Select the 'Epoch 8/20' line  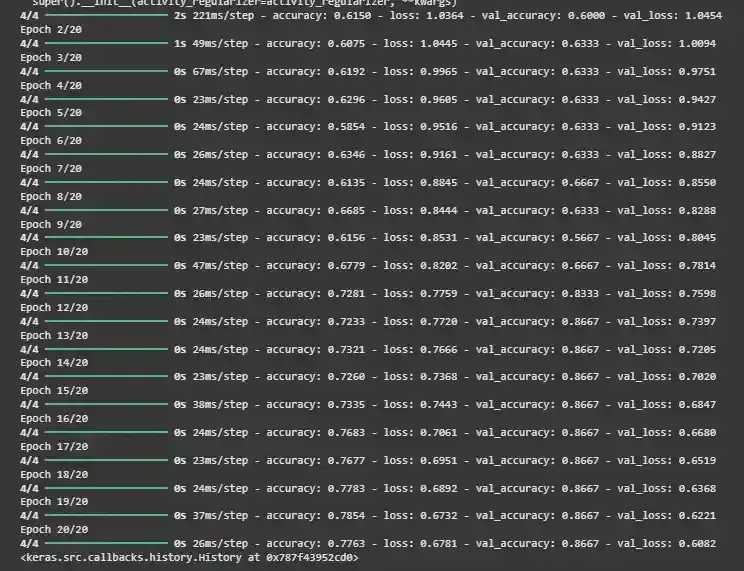pyautogui.click(x=51, y=197)
